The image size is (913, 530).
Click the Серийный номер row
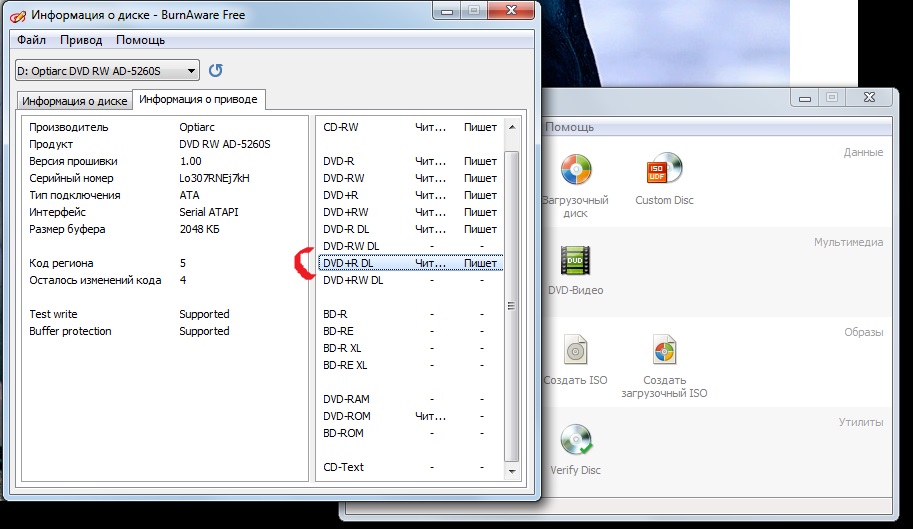coord(165,178)
